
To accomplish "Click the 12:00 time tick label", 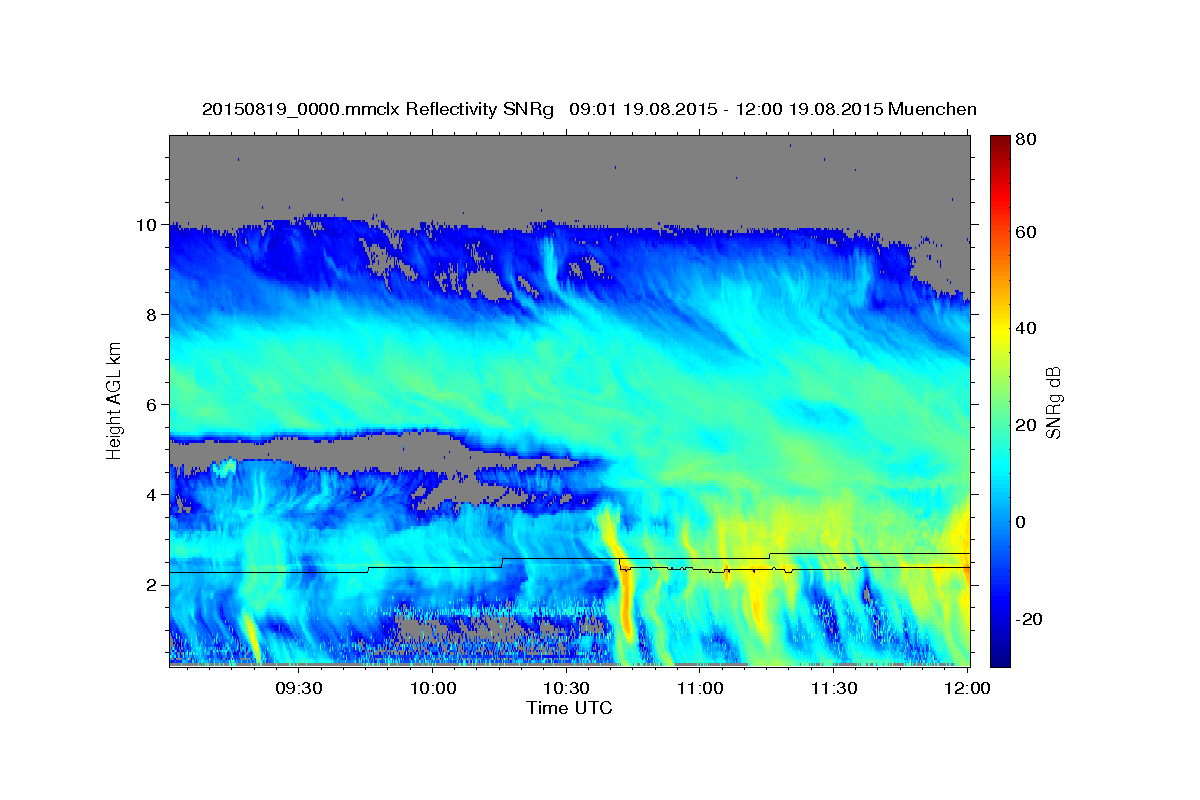I will [966, 688].
